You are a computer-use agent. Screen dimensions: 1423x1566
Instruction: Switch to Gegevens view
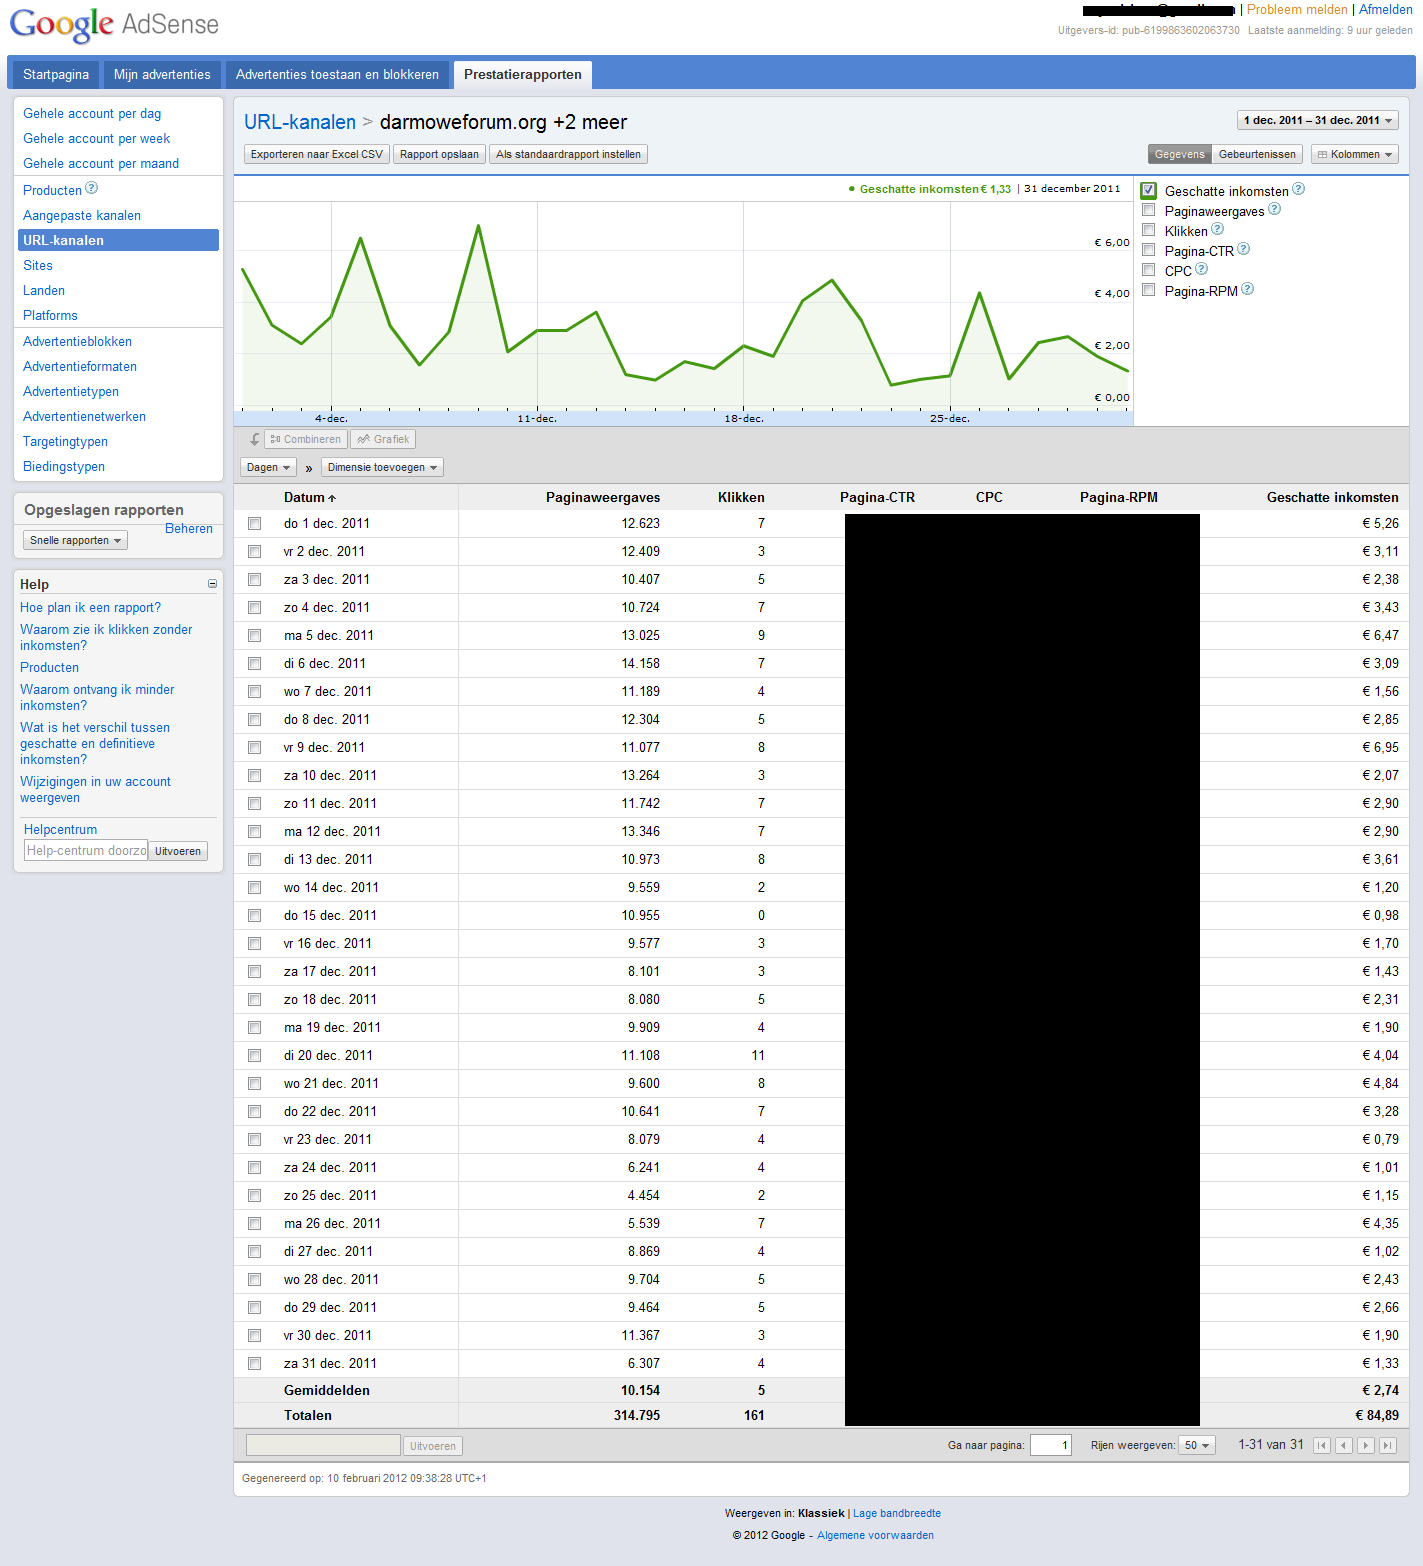(1180, 154)
